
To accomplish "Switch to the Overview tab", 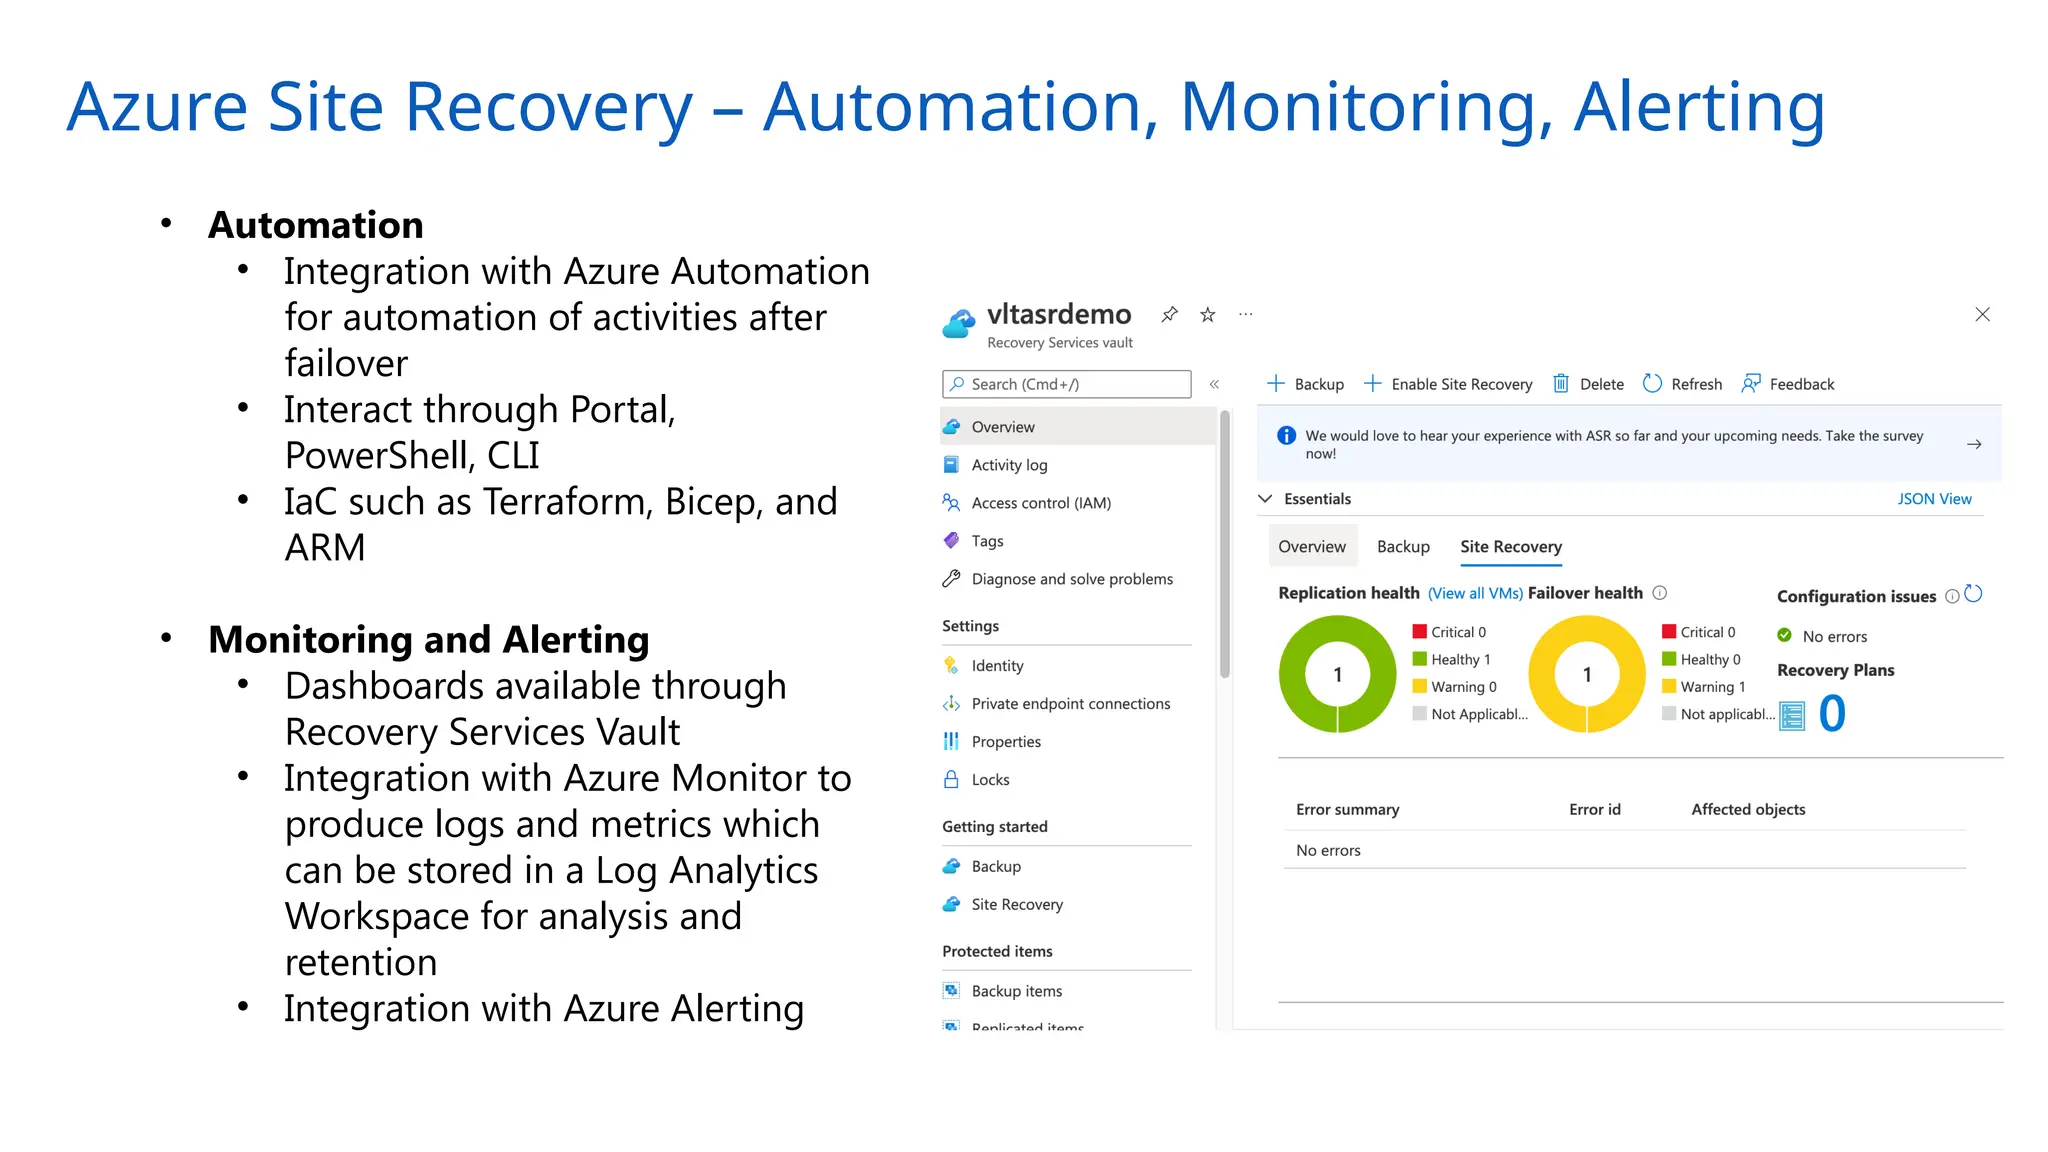I will (1312, 547).
